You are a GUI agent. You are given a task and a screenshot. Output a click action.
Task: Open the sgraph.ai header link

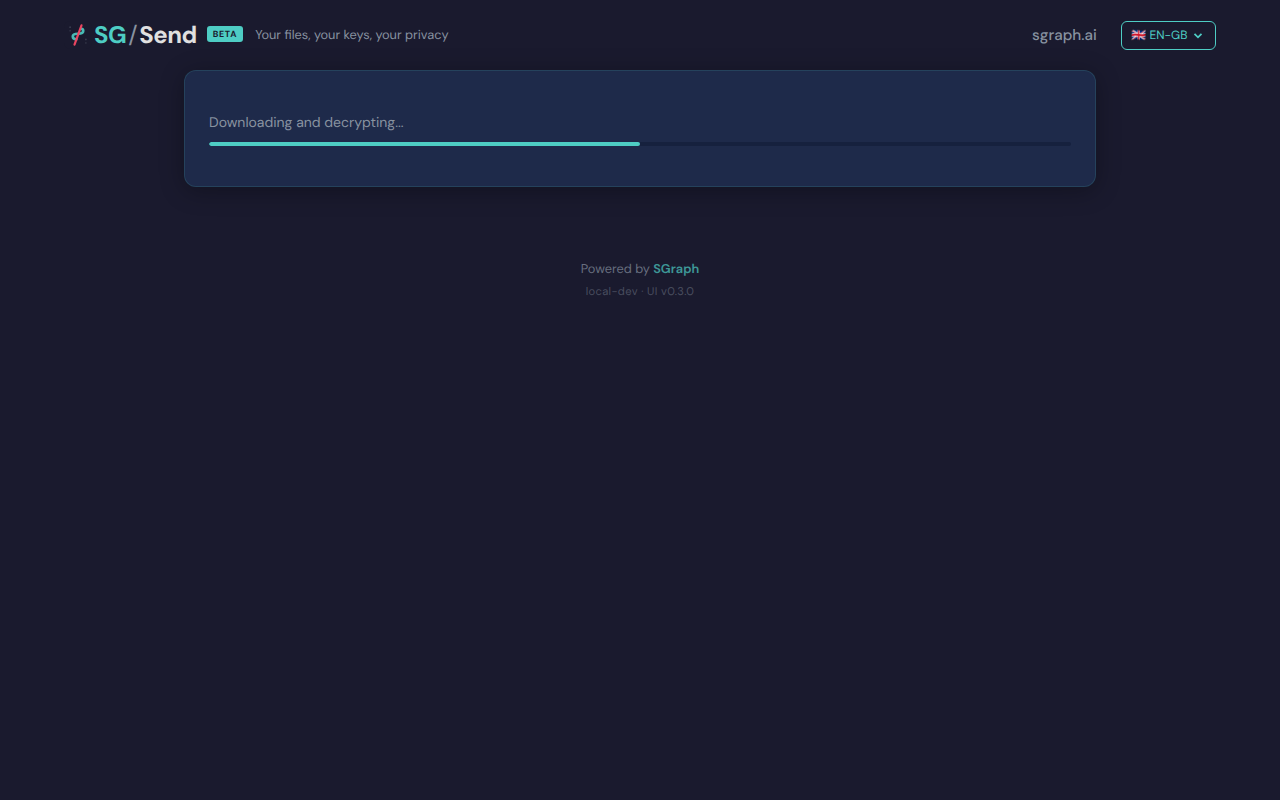click(1064, 35)
